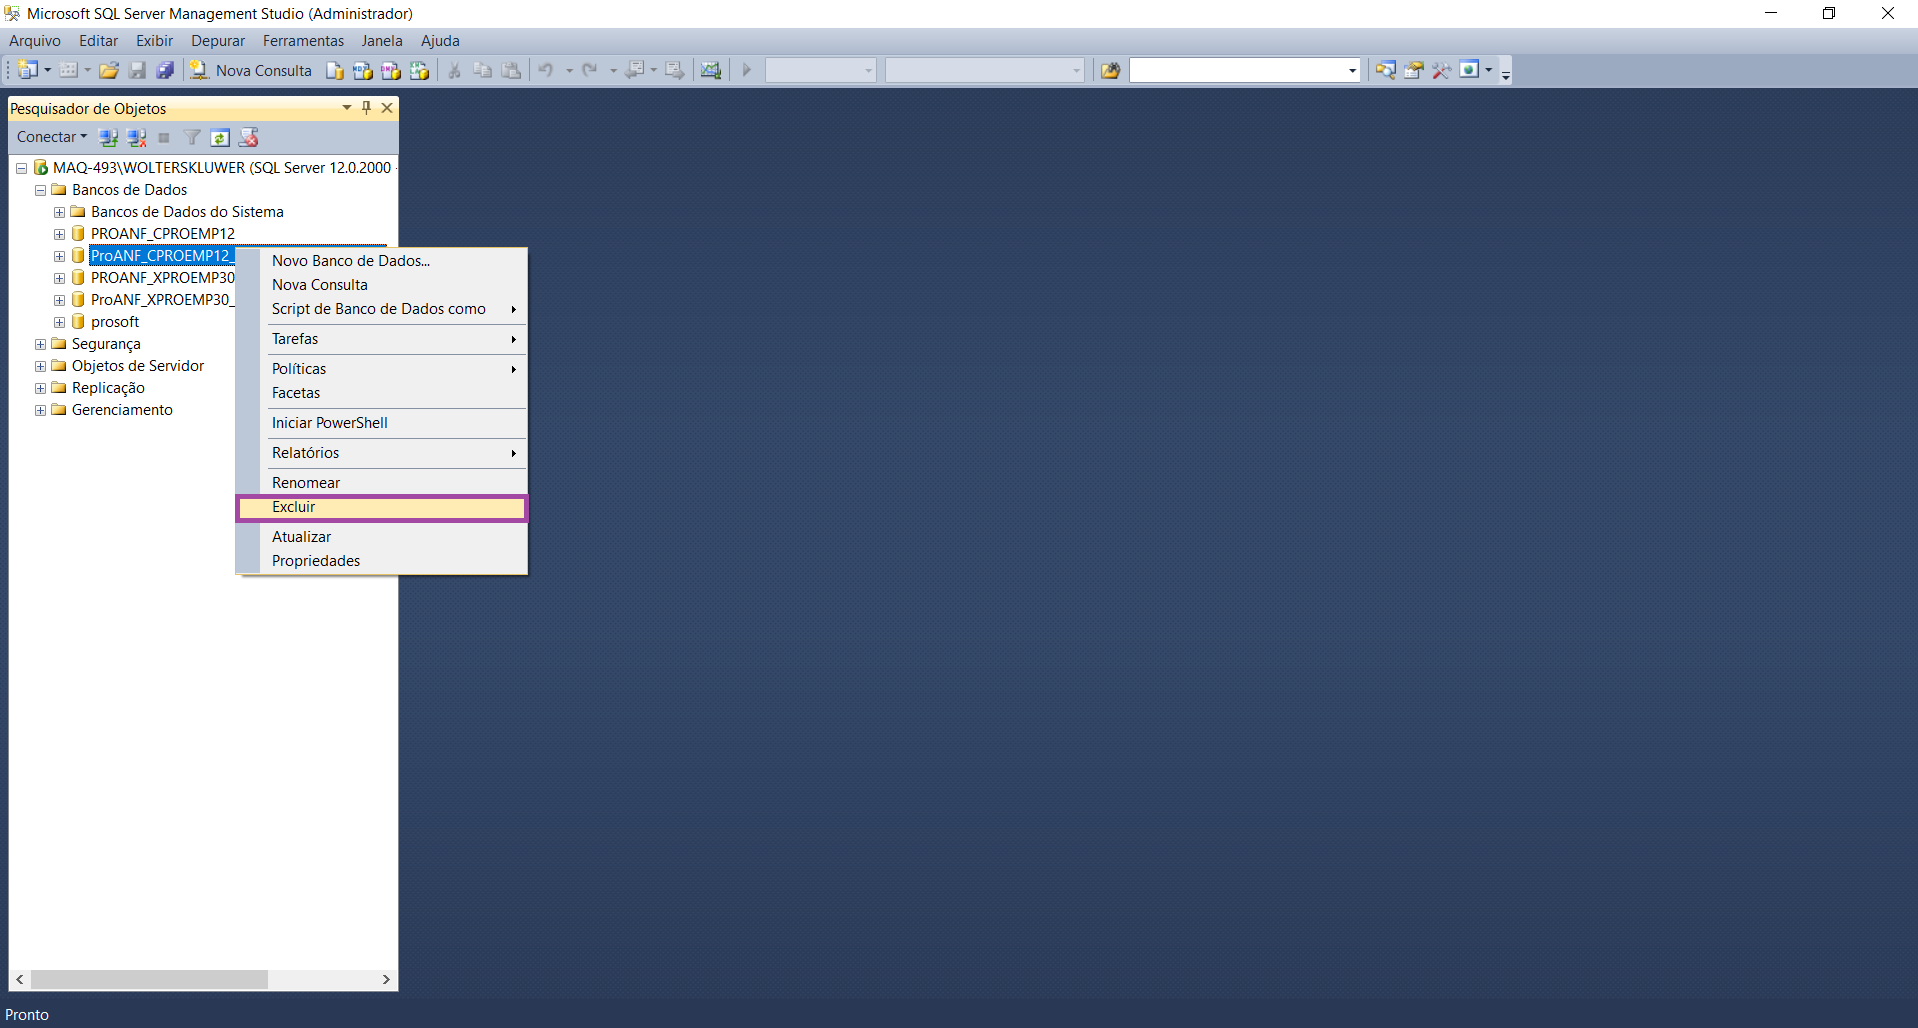Click the Find in Files binoculars icon
Image resolution: width=1918 pixels, height=1028 pixels.
click(x=1110, y=70)
